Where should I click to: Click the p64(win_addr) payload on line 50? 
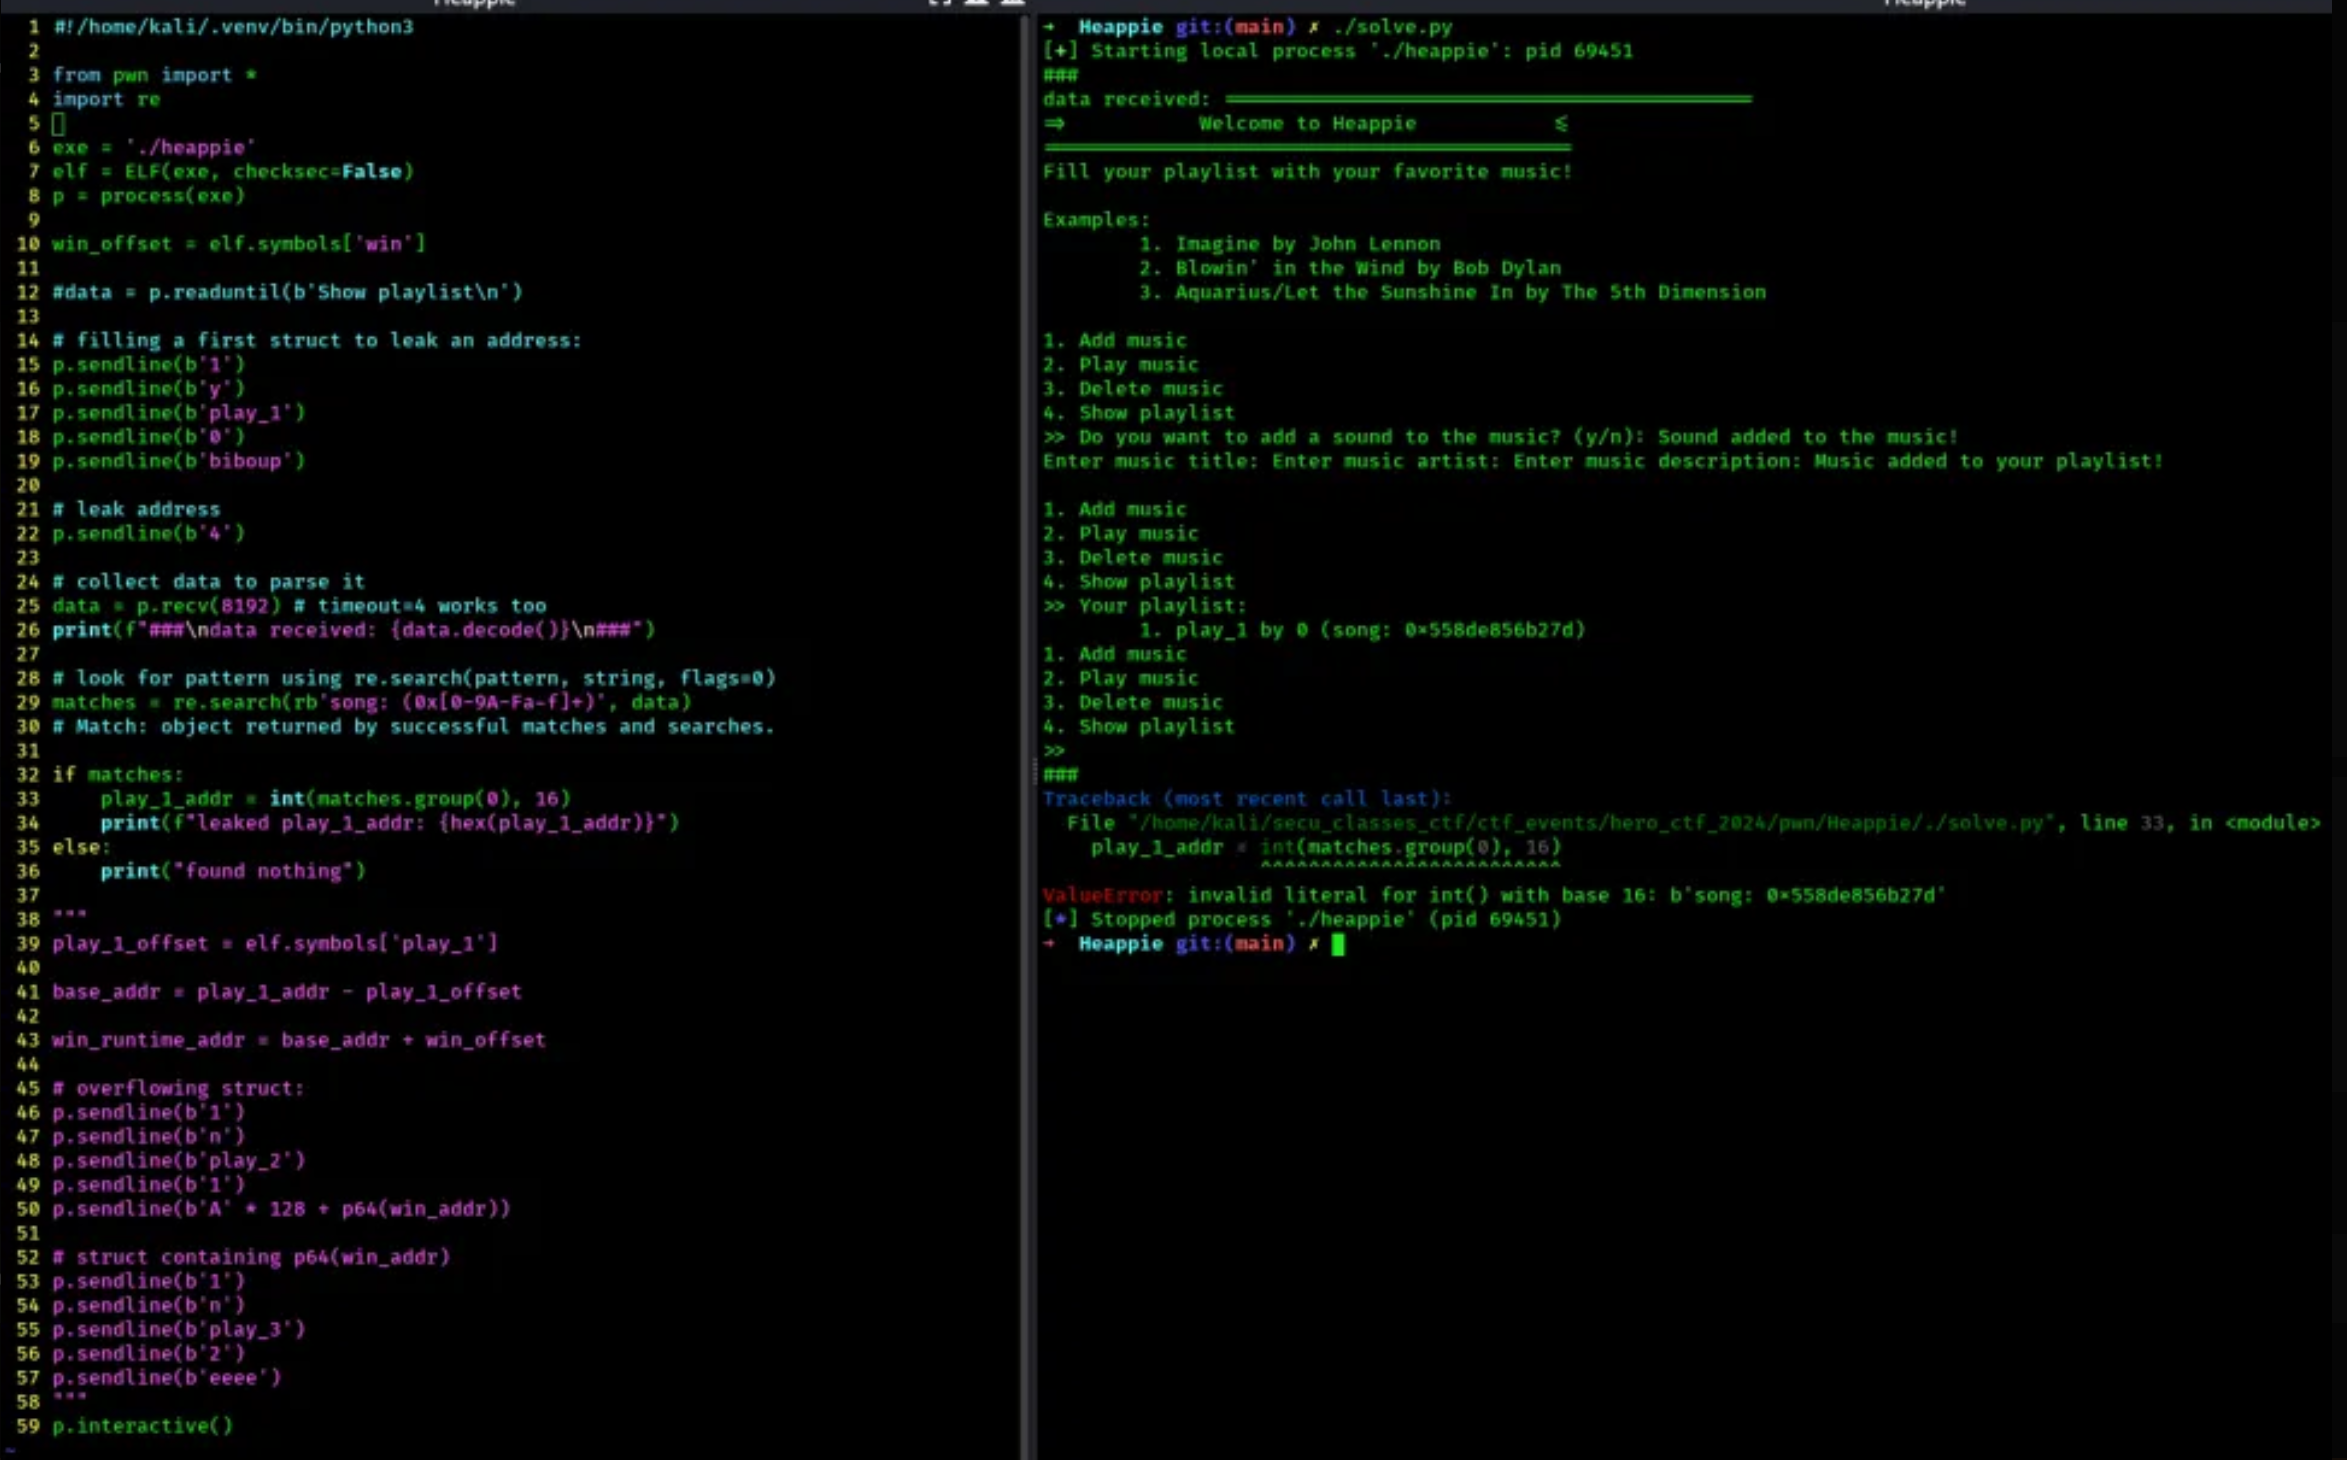423,1209
